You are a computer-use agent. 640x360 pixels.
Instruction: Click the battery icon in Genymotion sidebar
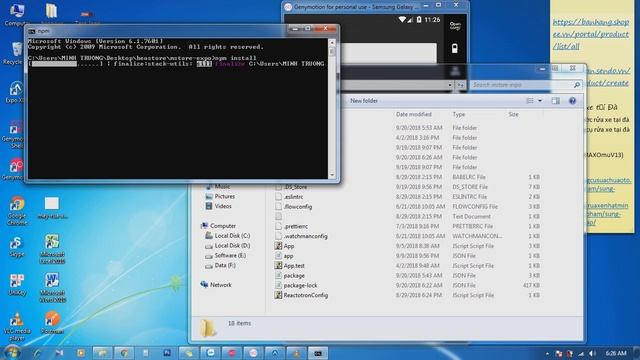[455, 49]
